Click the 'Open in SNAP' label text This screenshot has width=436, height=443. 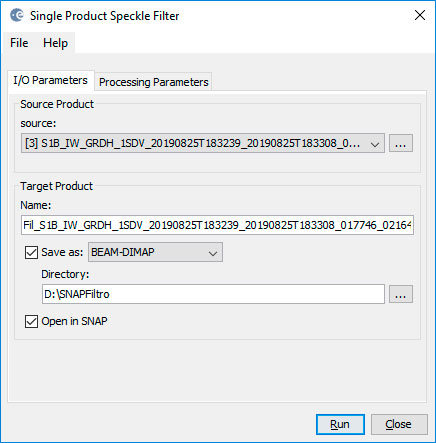(74, 321)
